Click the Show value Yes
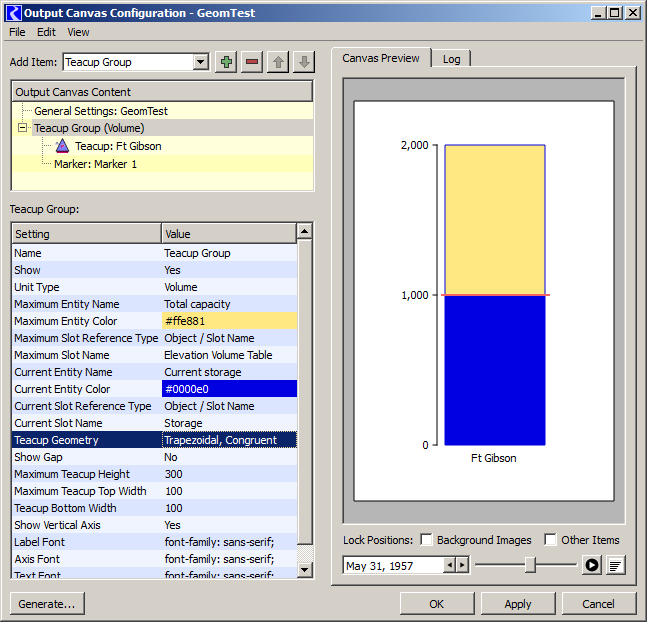The height and width of the screenshot is (622, 647). point(229,270)
